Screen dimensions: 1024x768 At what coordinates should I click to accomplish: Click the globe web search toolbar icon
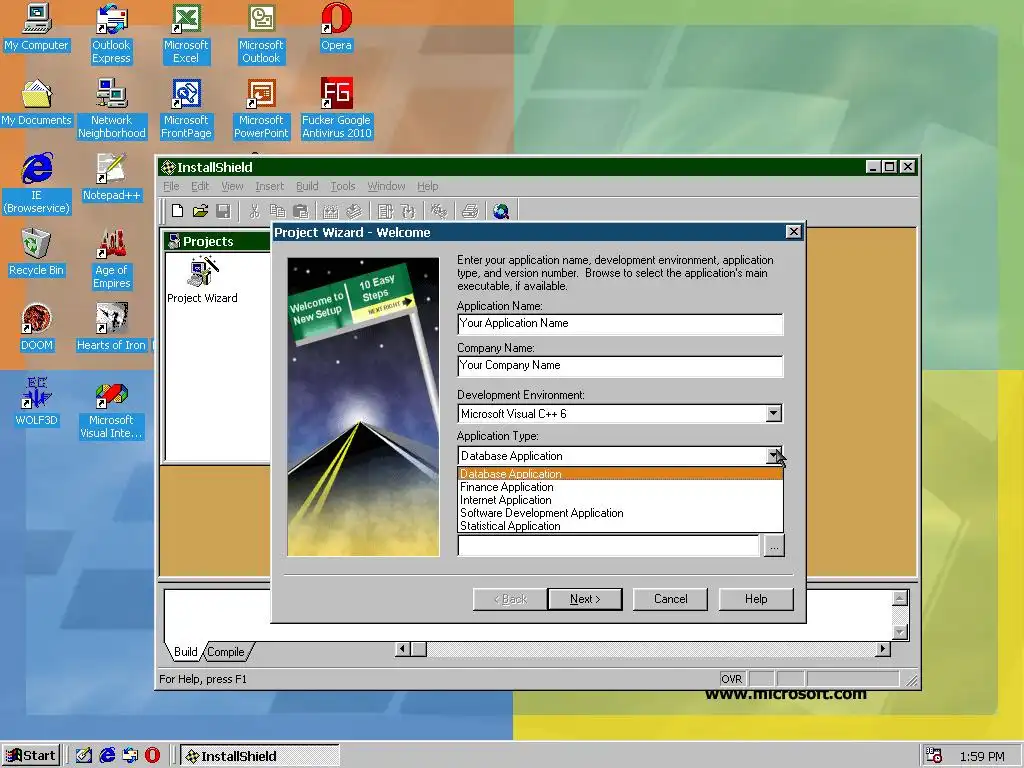click(x=501, y=211)
